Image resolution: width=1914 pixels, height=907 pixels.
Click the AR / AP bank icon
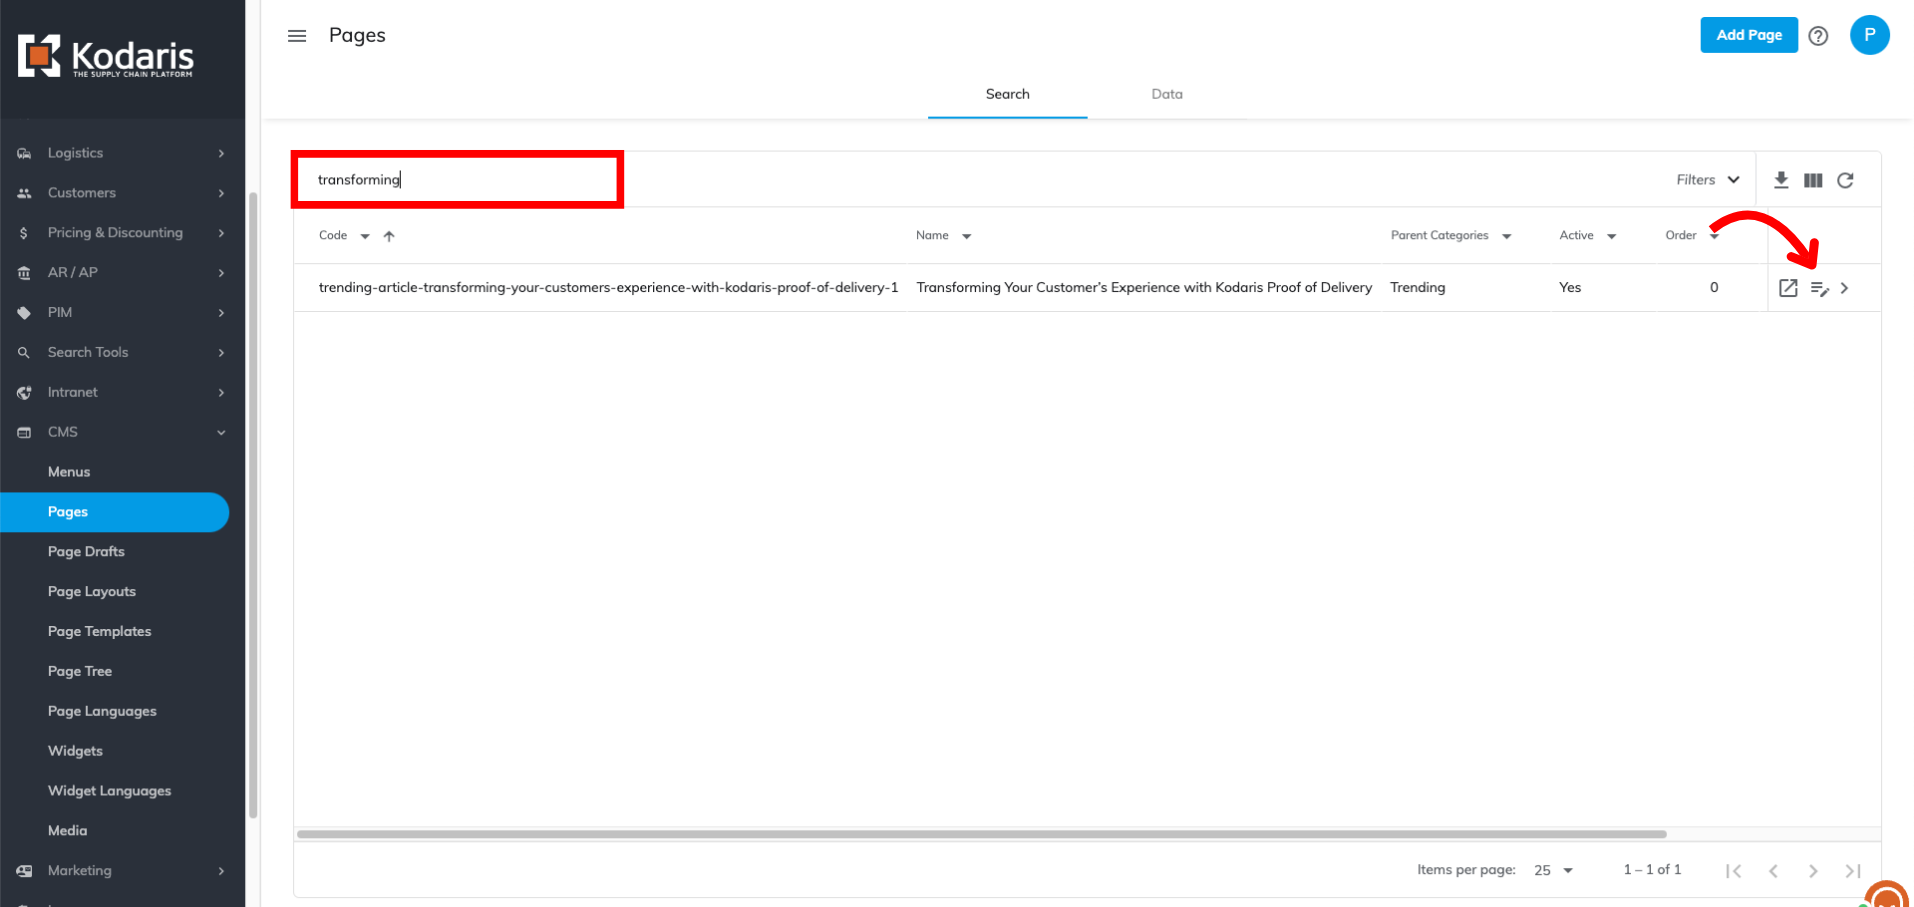(x=24, y=273)
